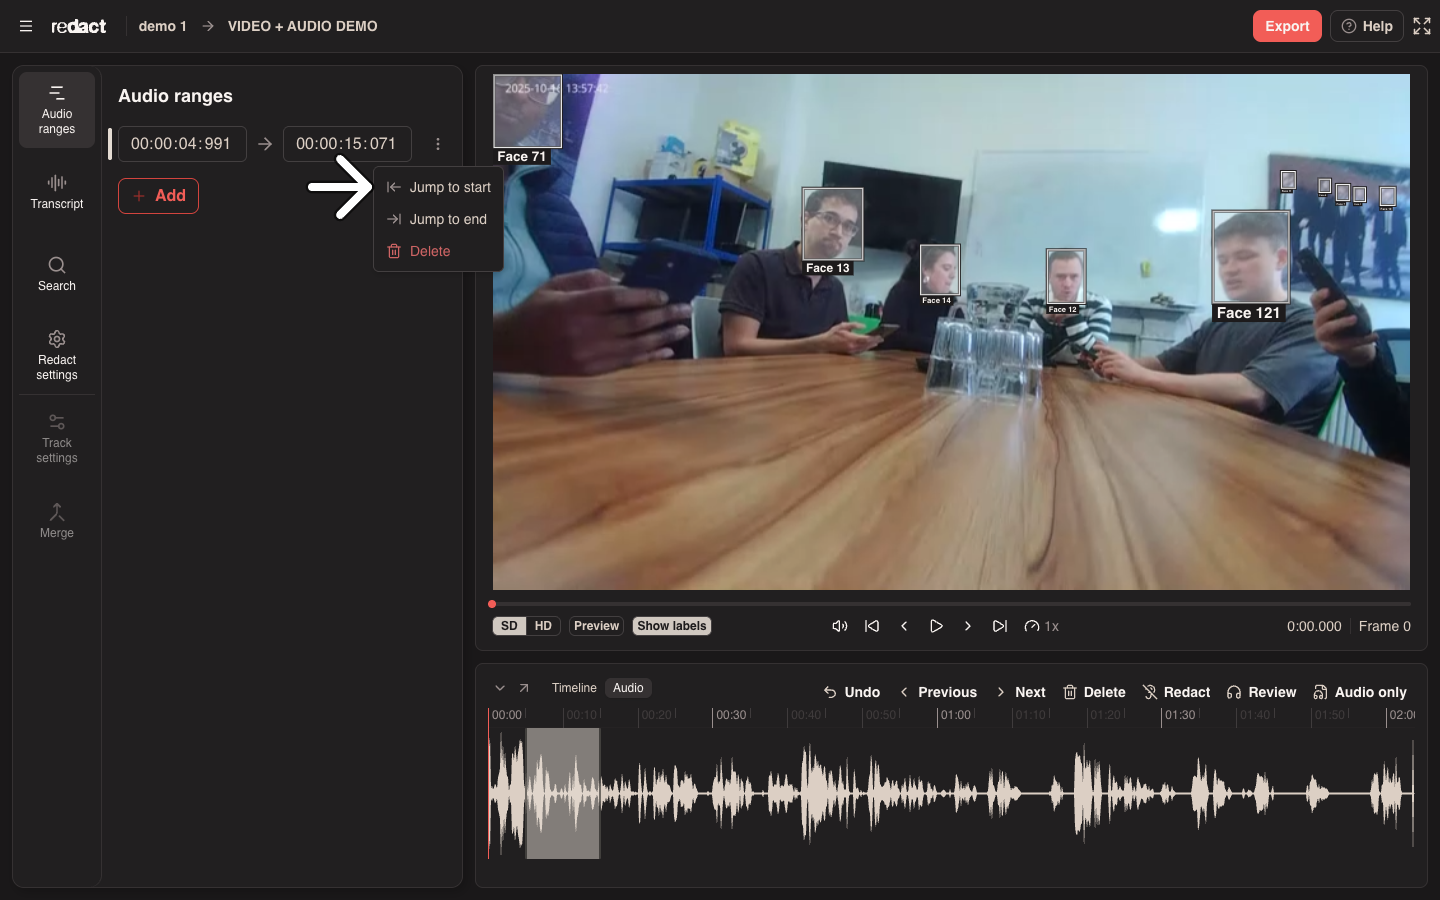Image resolution: width=1440 pixels, height=900 pixels.
Task: Switch to the Audio timeline tab
Action: pos(628,688)
